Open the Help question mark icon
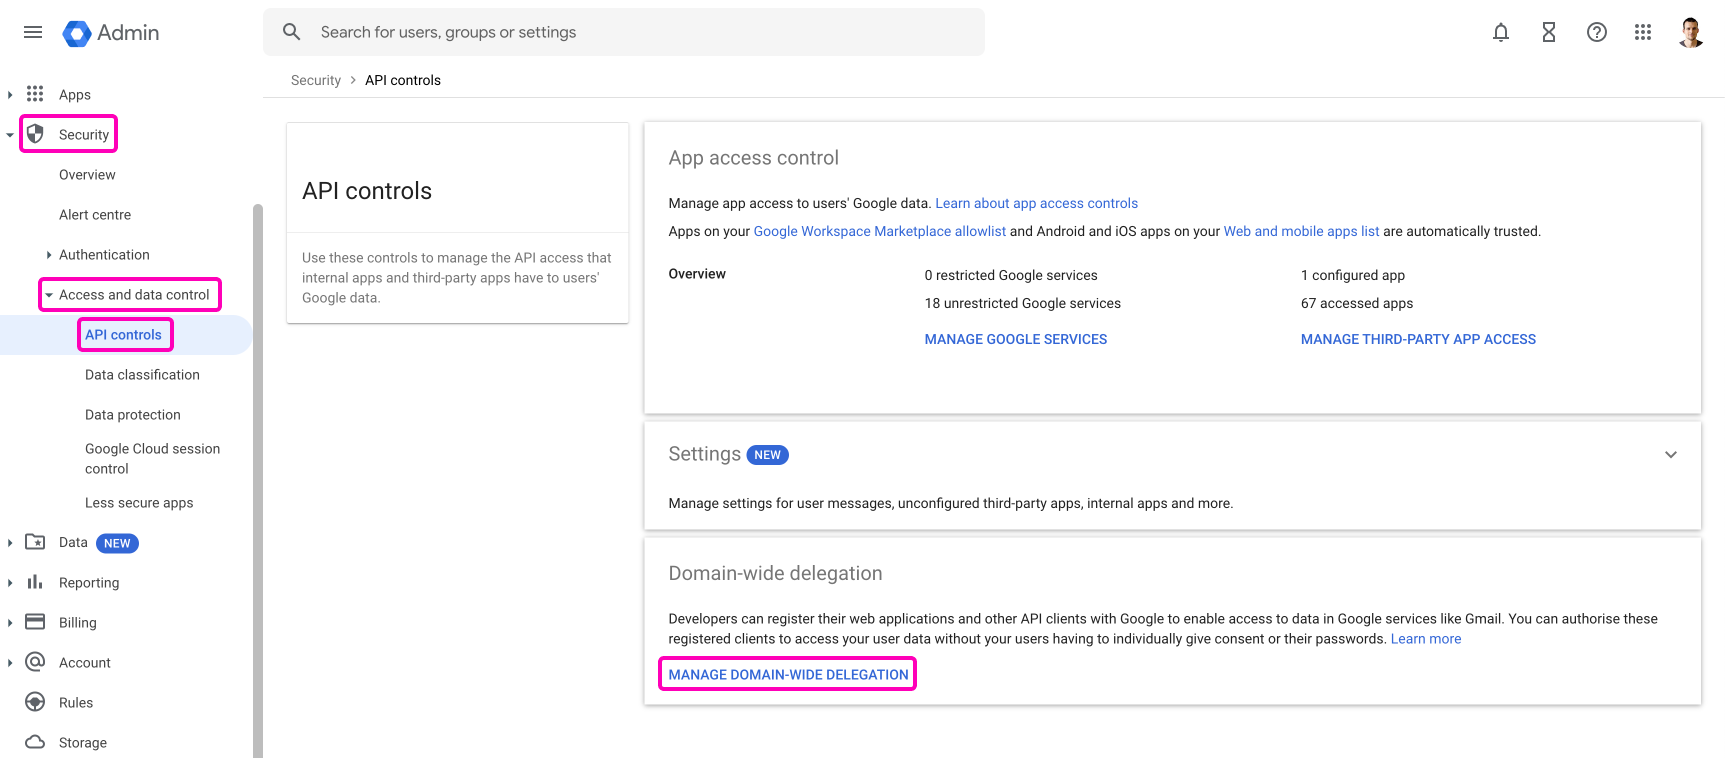The height and width of the screenshot is (758, 1725). pyautogui.click(x=1596, y=32)
